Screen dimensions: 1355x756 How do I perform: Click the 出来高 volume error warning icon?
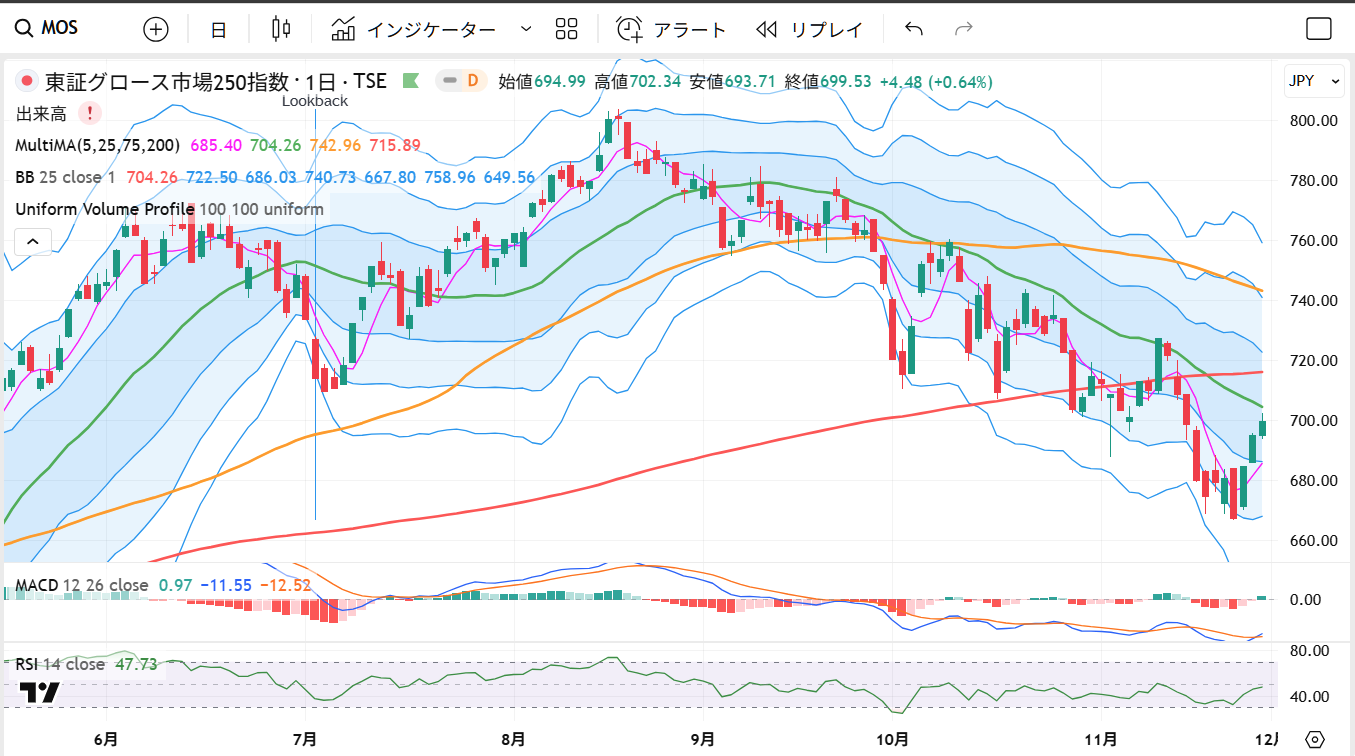click(90, 113)
